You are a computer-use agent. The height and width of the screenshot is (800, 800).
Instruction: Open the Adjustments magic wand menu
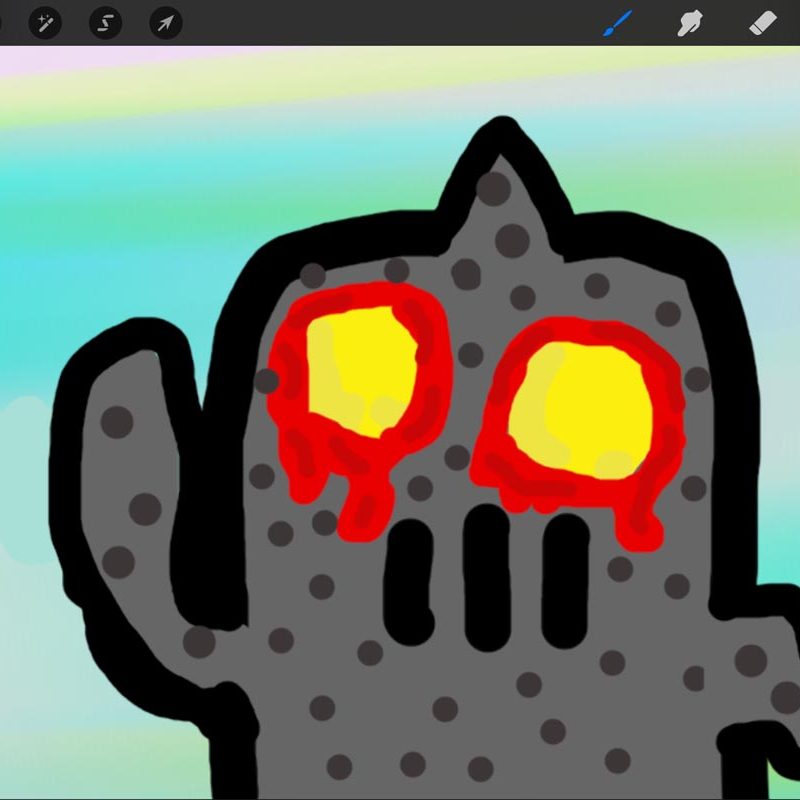point(45,22)
